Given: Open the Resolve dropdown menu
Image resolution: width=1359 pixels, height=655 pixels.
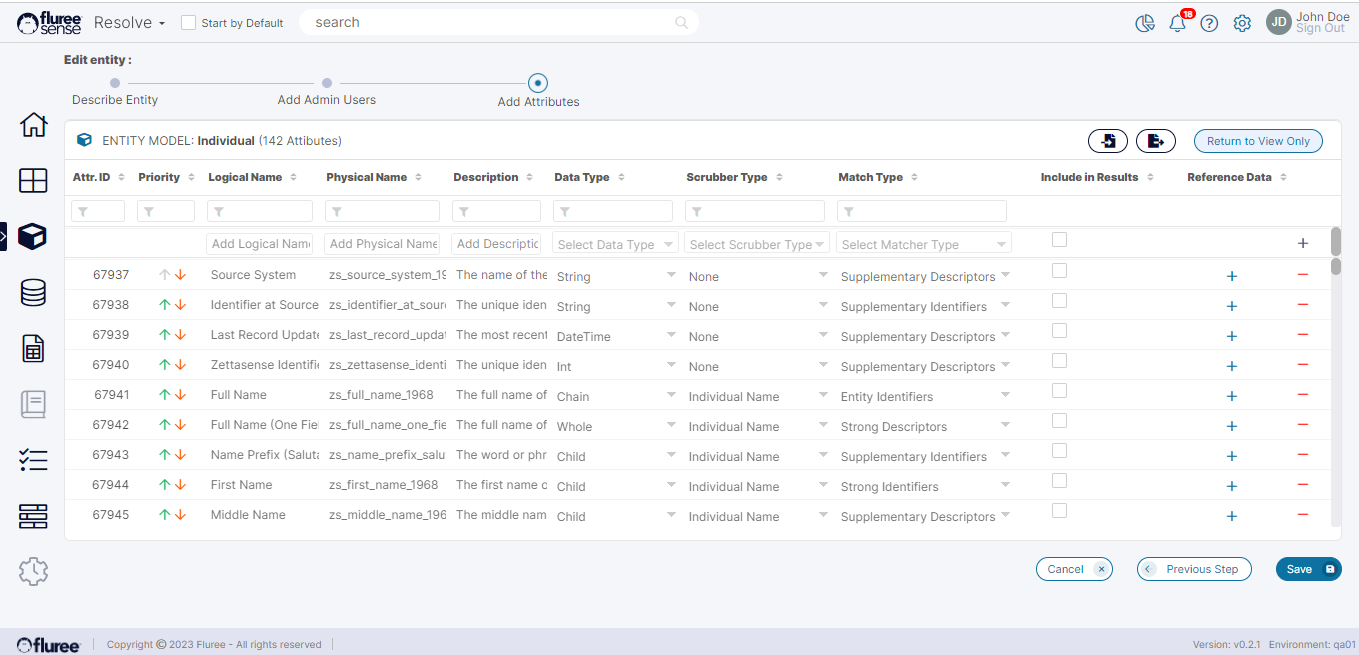Looking at the screenshot, I should tap(129, 22).
